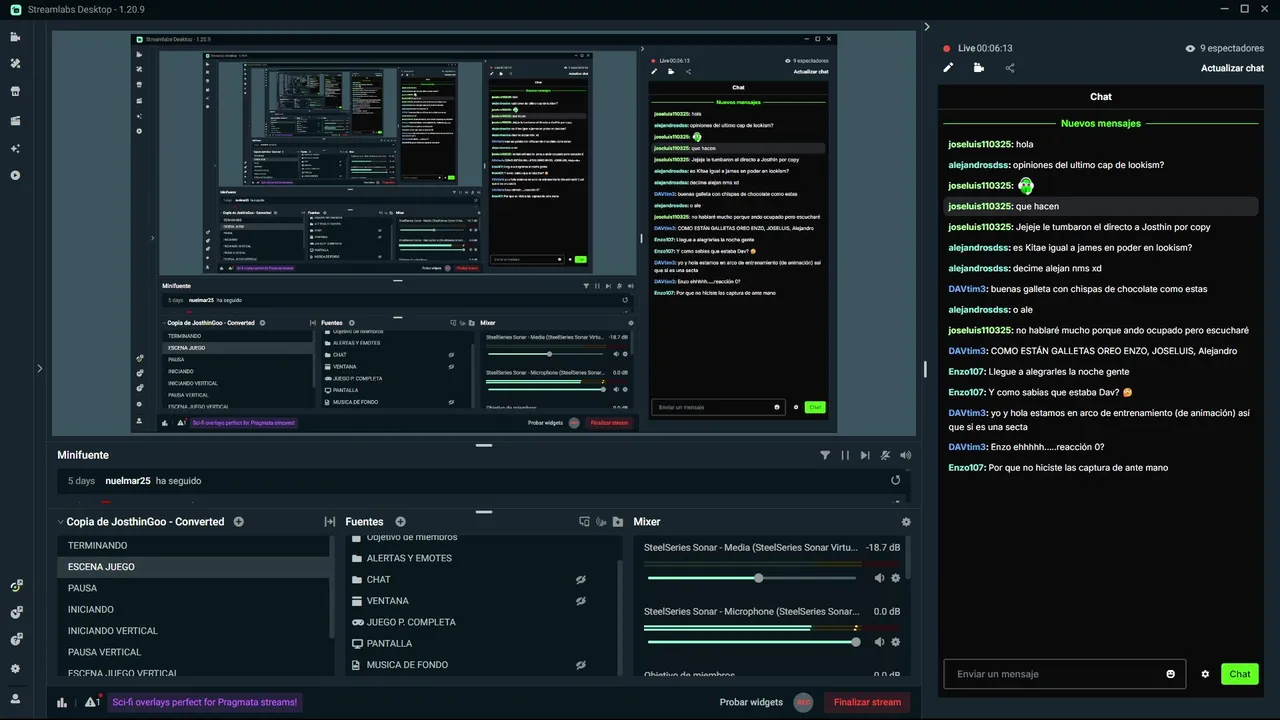Screen dimensions: 1280x720
Task: Show the hidden MUSICA DE FONDO source
Action: (x=580, y=665)
